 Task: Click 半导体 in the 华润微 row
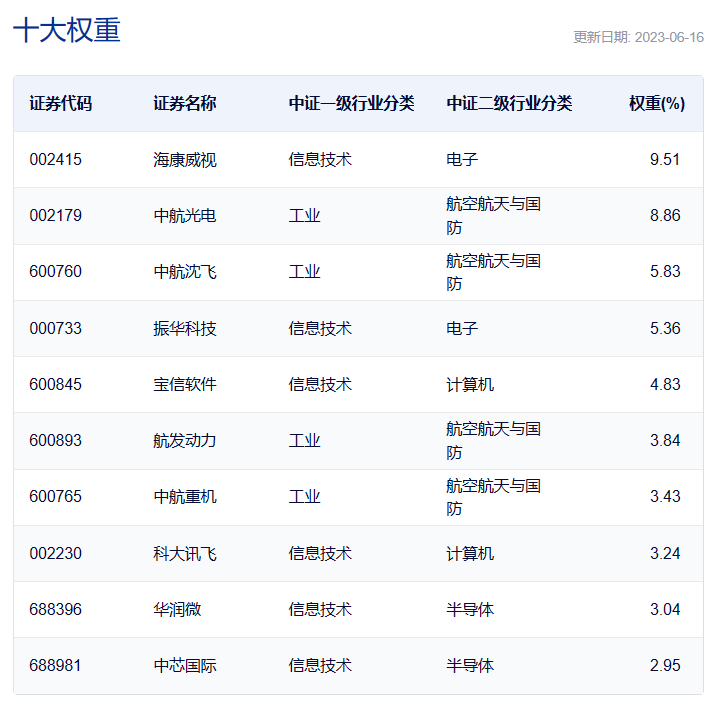tap(470, 610)
